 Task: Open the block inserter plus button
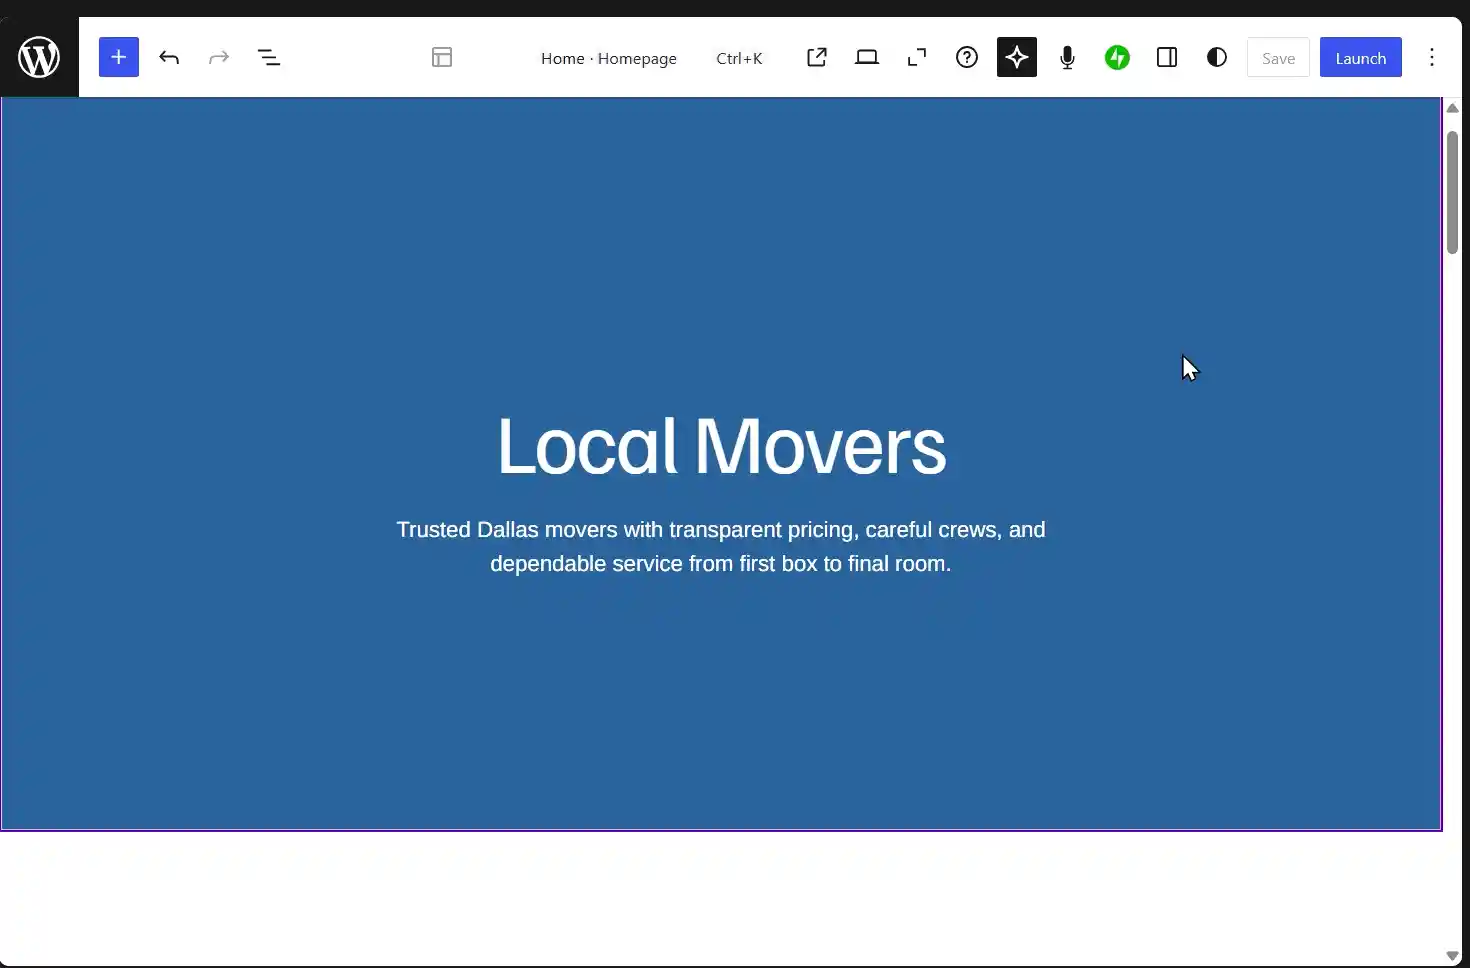pos(118,57)
